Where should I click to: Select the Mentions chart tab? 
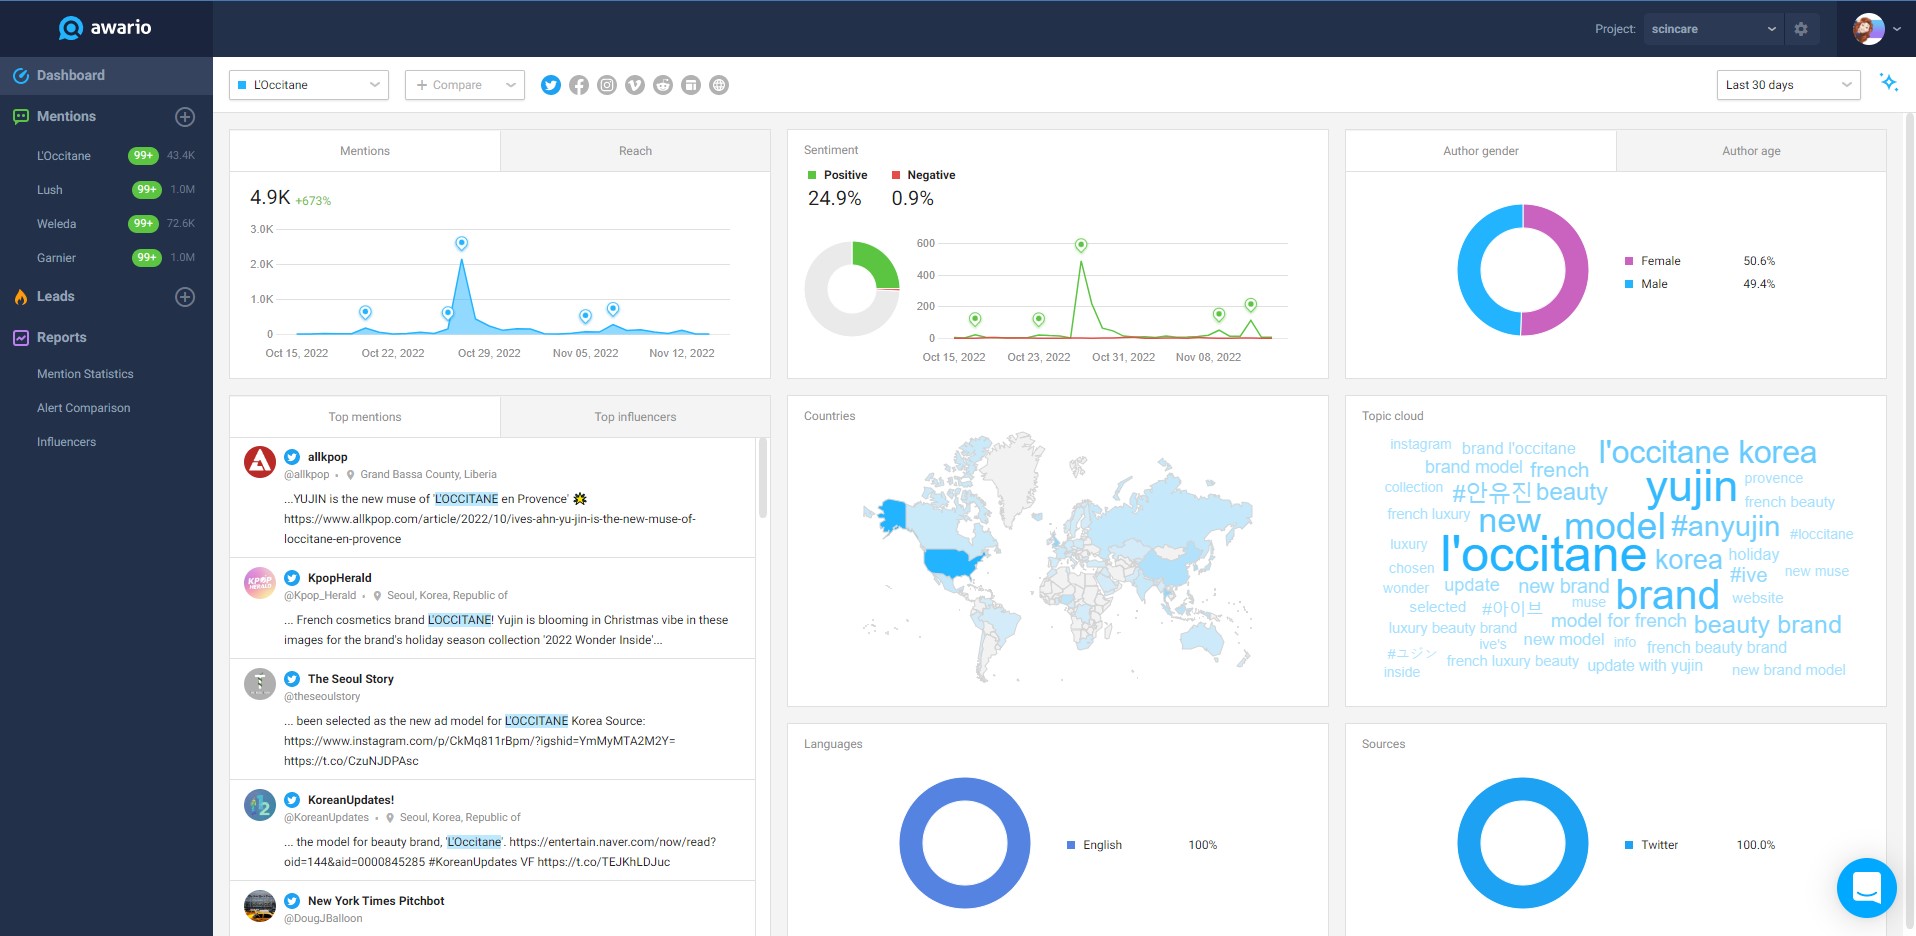(x=365, y=151)
